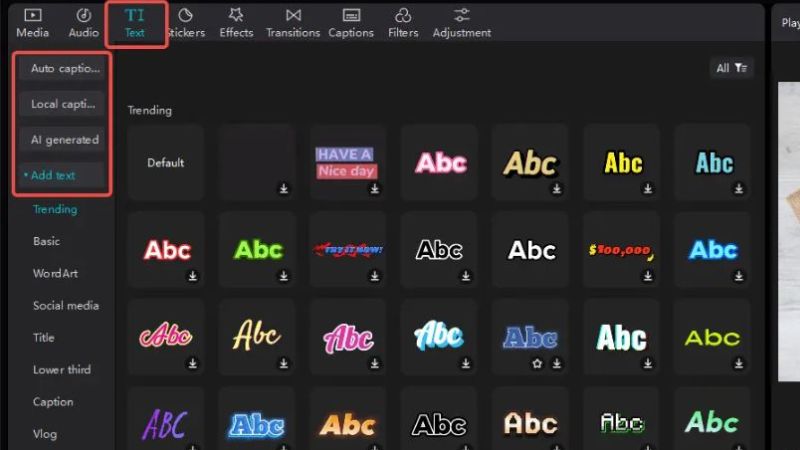Select the Text tab
The image size is (800, 450).
(135, 23)
